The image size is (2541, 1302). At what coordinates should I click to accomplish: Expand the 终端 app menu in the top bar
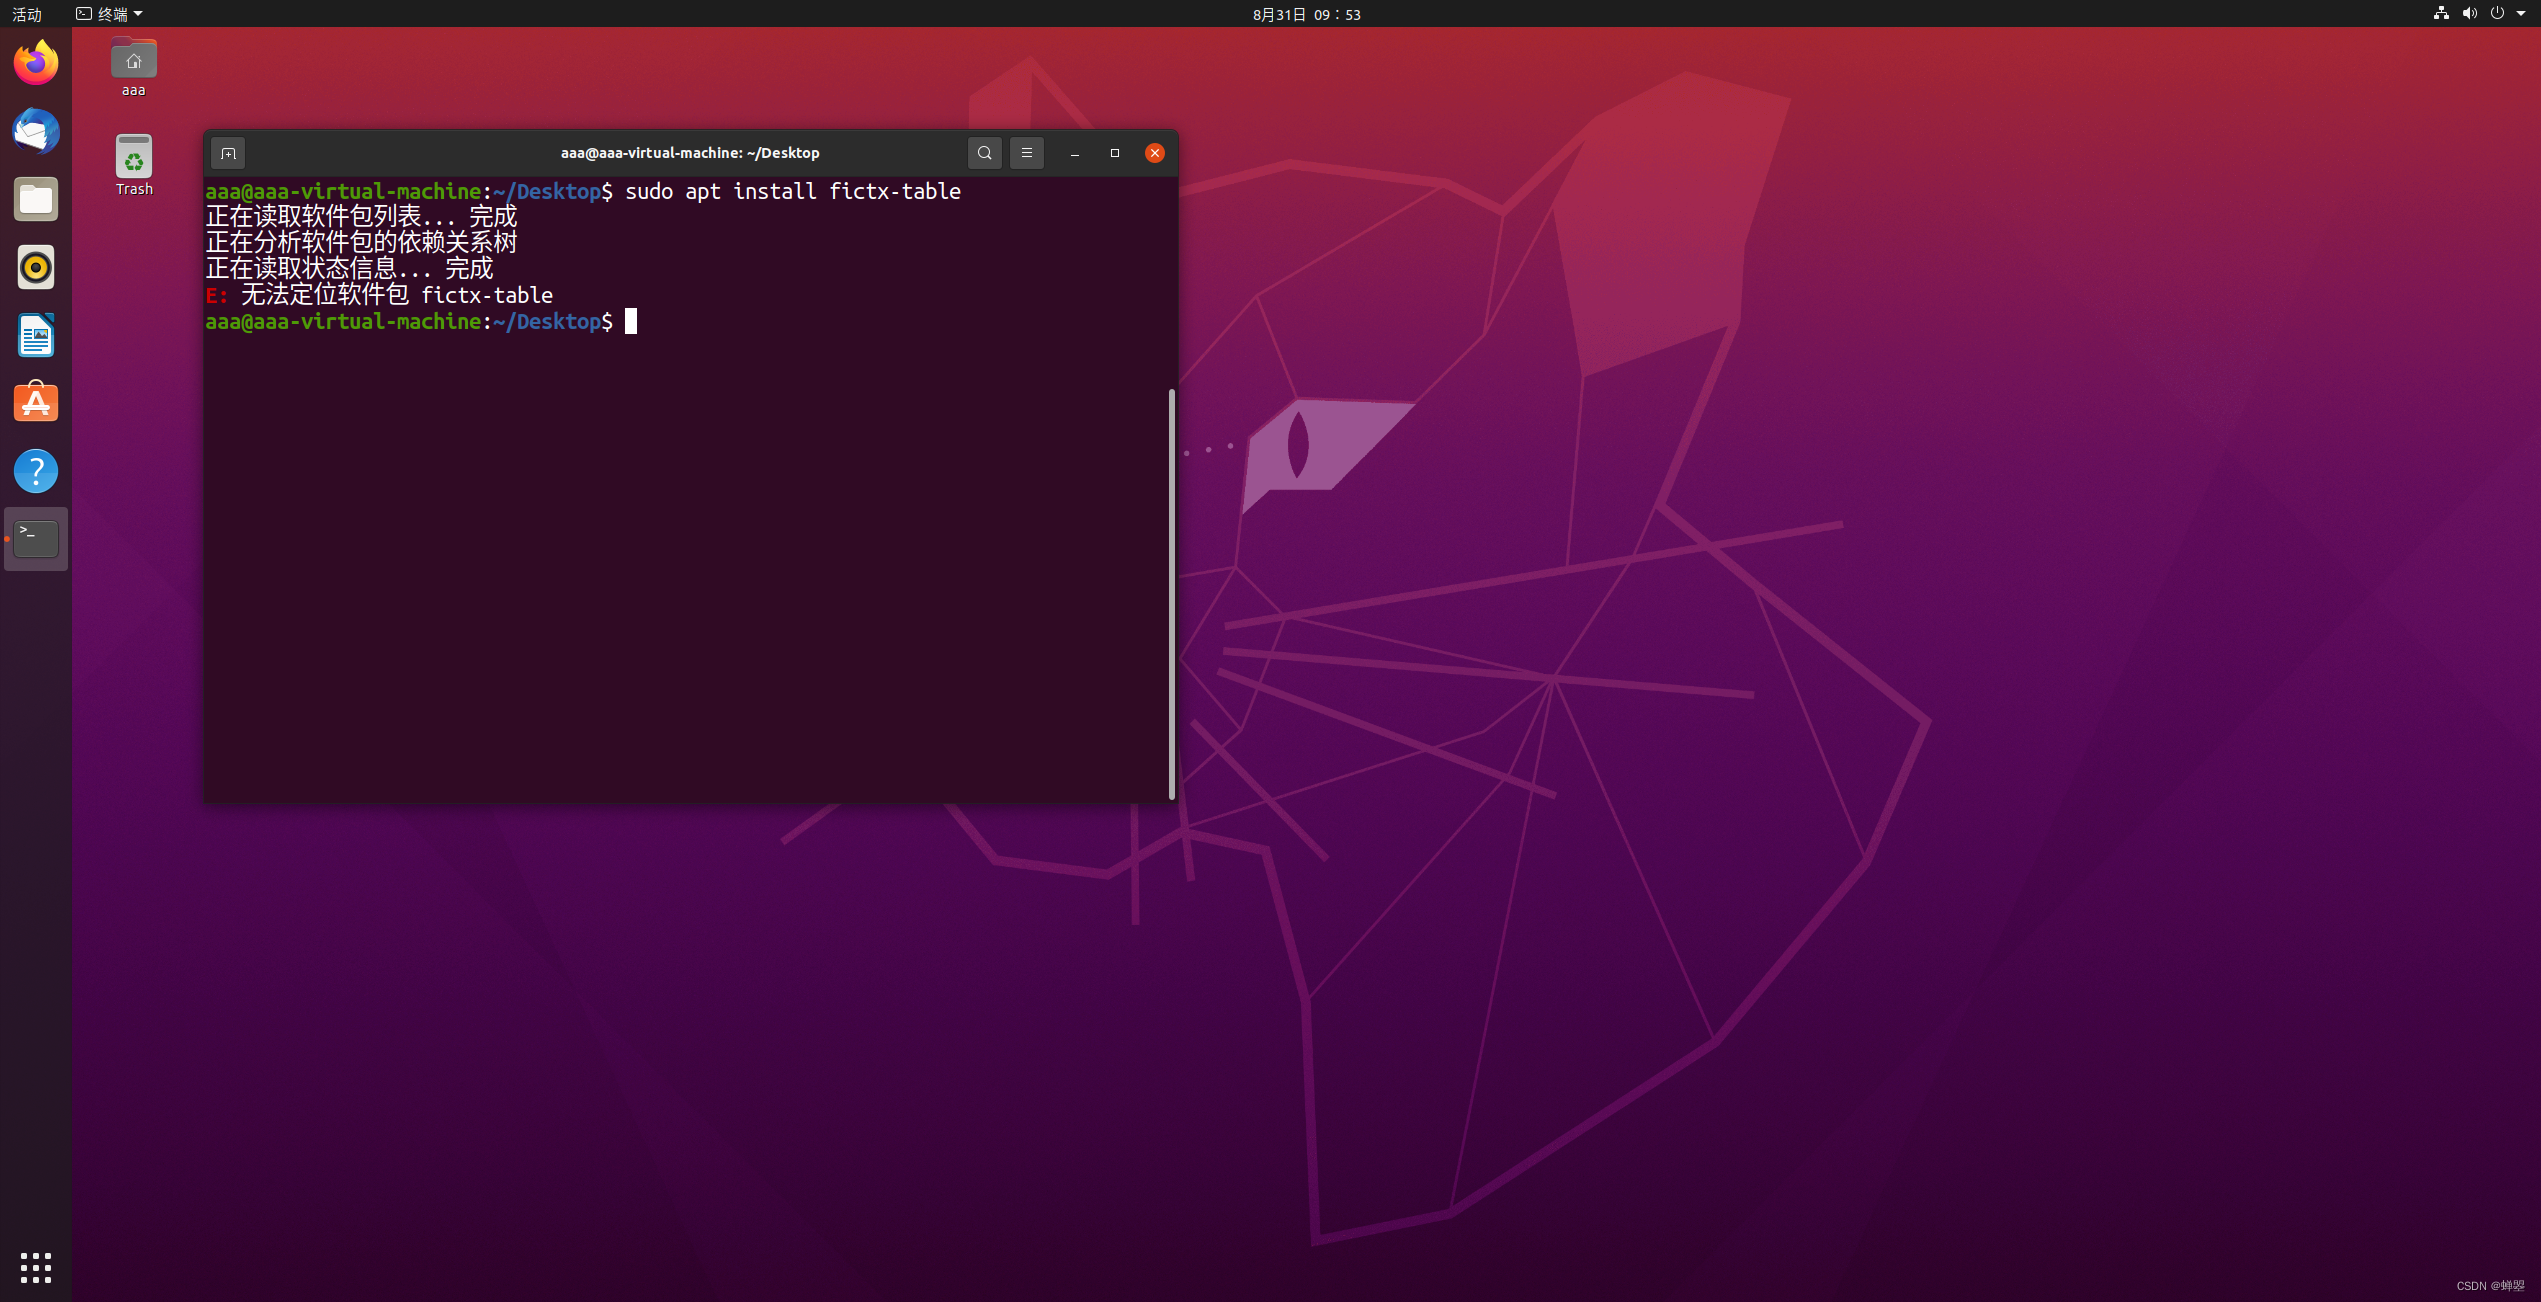(x=110, y=14)
